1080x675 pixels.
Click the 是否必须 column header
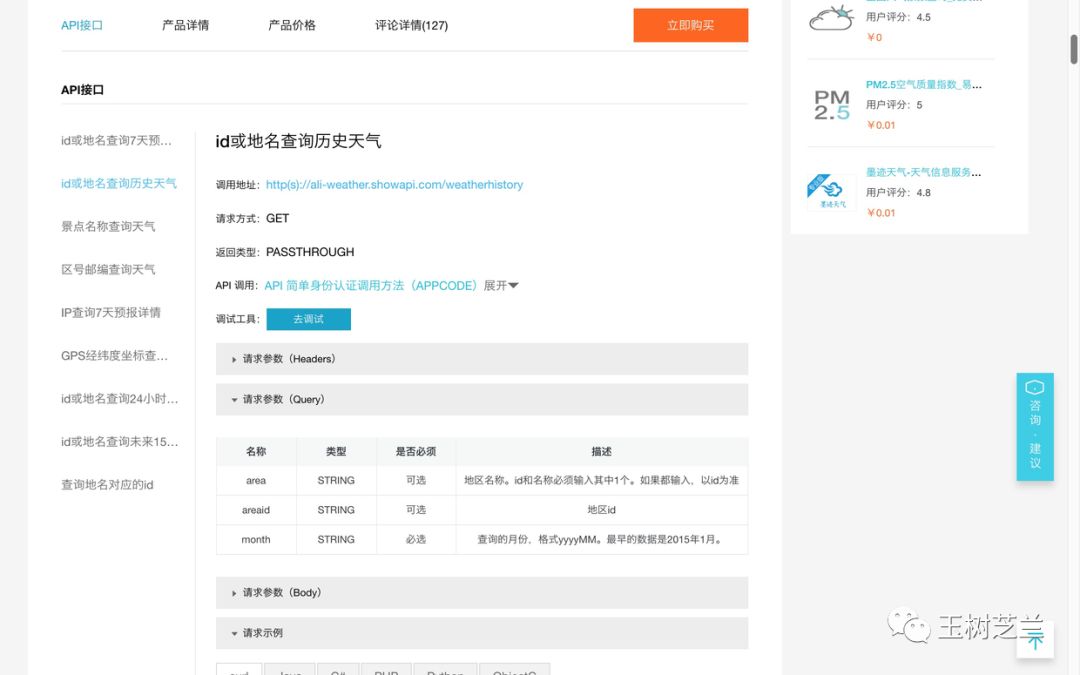[x=416, y=452]
